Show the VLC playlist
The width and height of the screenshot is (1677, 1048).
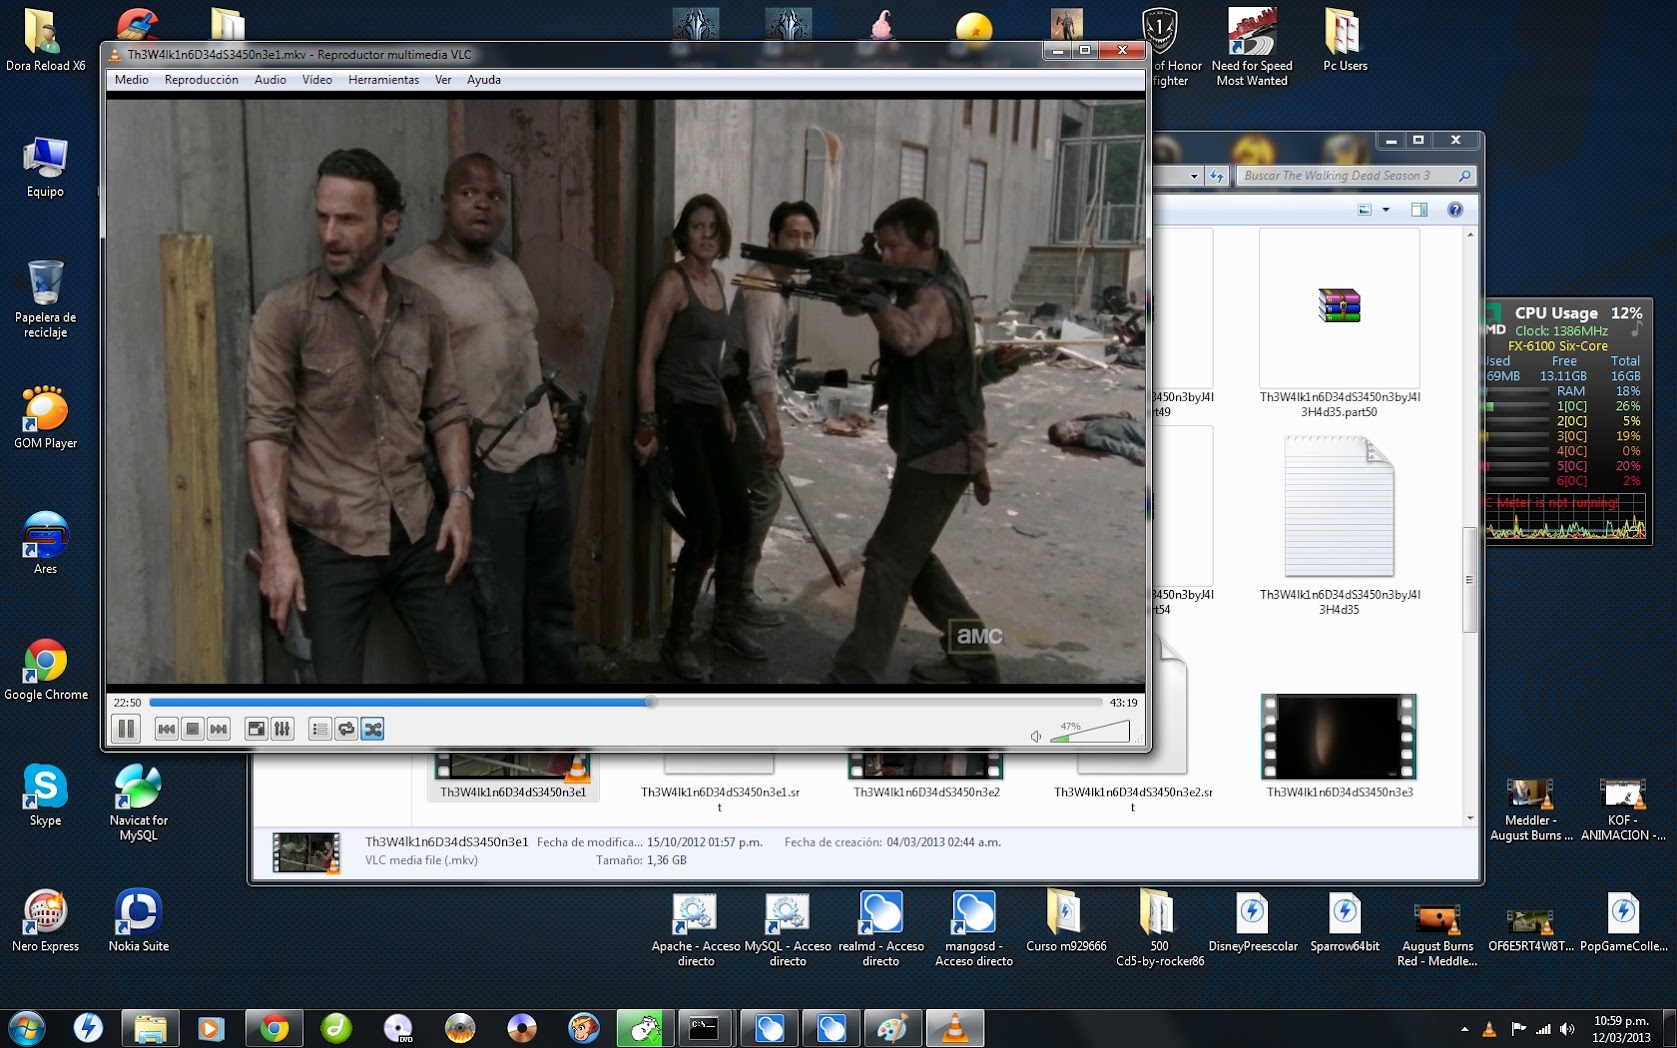[x=320, y=729]
